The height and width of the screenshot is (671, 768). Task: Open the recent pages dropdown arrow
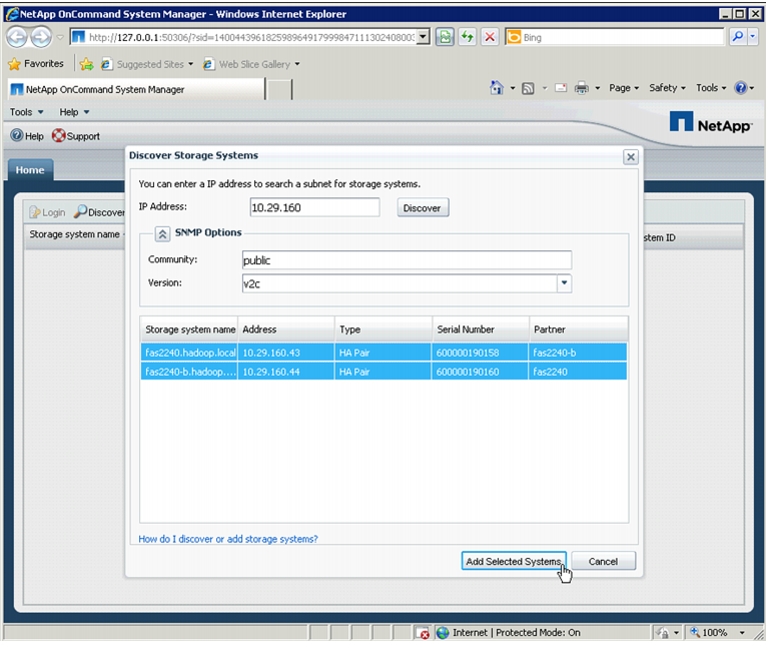60,37
